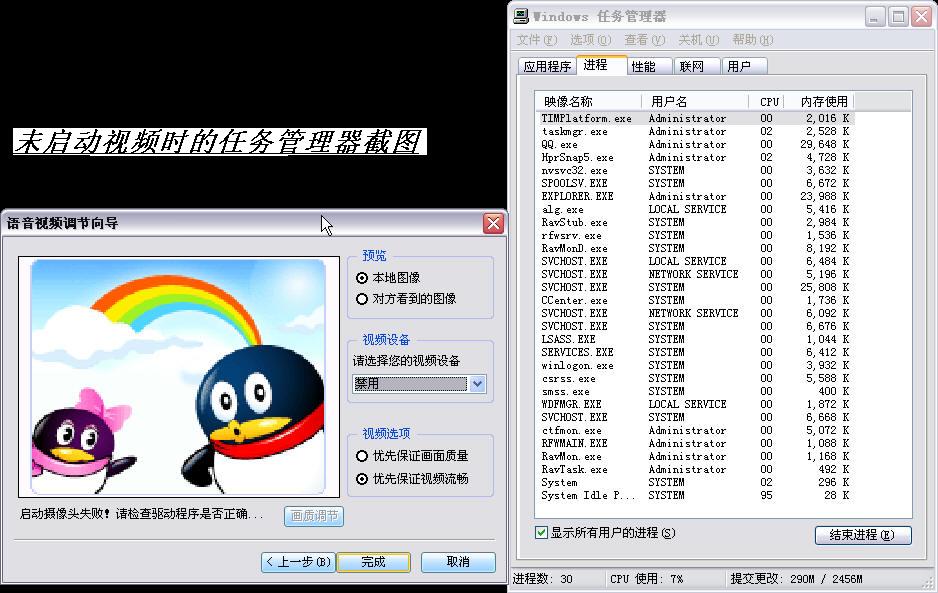938x593 pixels.
Task: Open the 帮助 menu in Task Manager
Action: coord(753,40)
